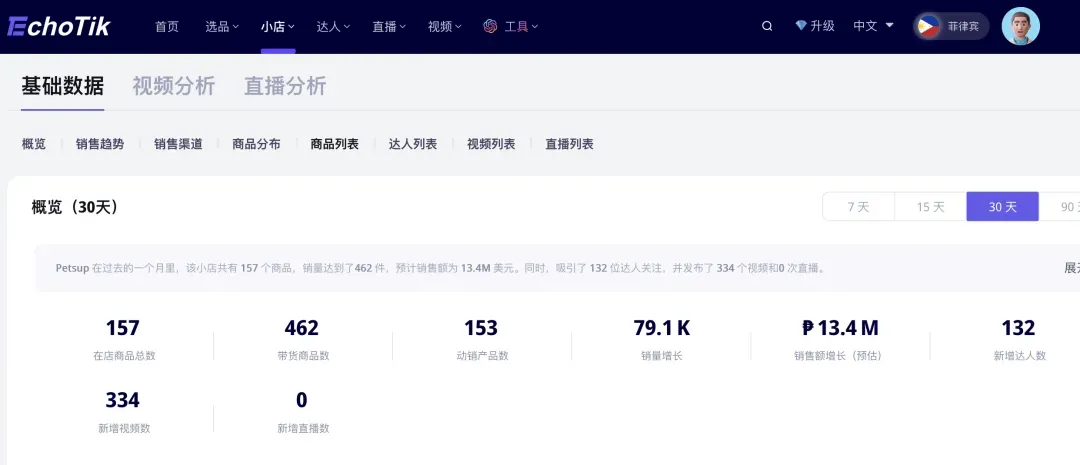Open the 视频 navigation menu
This screenshot has height=465, width=1080.
(x=445, y=26)
